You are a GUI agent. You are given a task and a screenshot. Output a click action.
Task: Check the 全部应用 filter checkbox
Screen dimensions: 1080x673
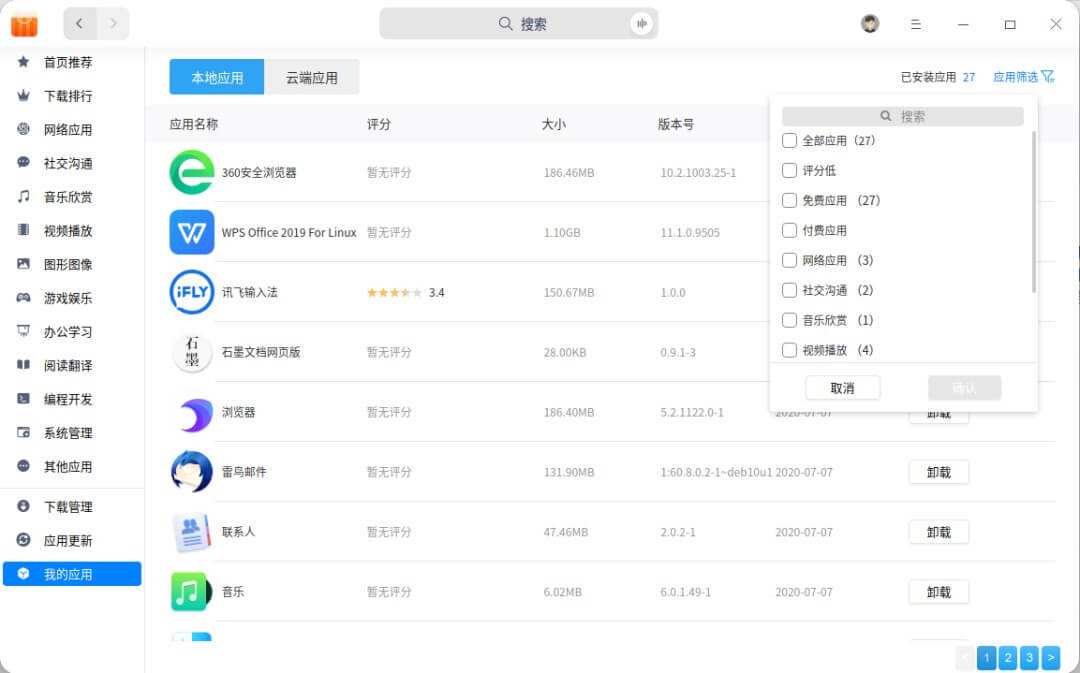(789, 141)
